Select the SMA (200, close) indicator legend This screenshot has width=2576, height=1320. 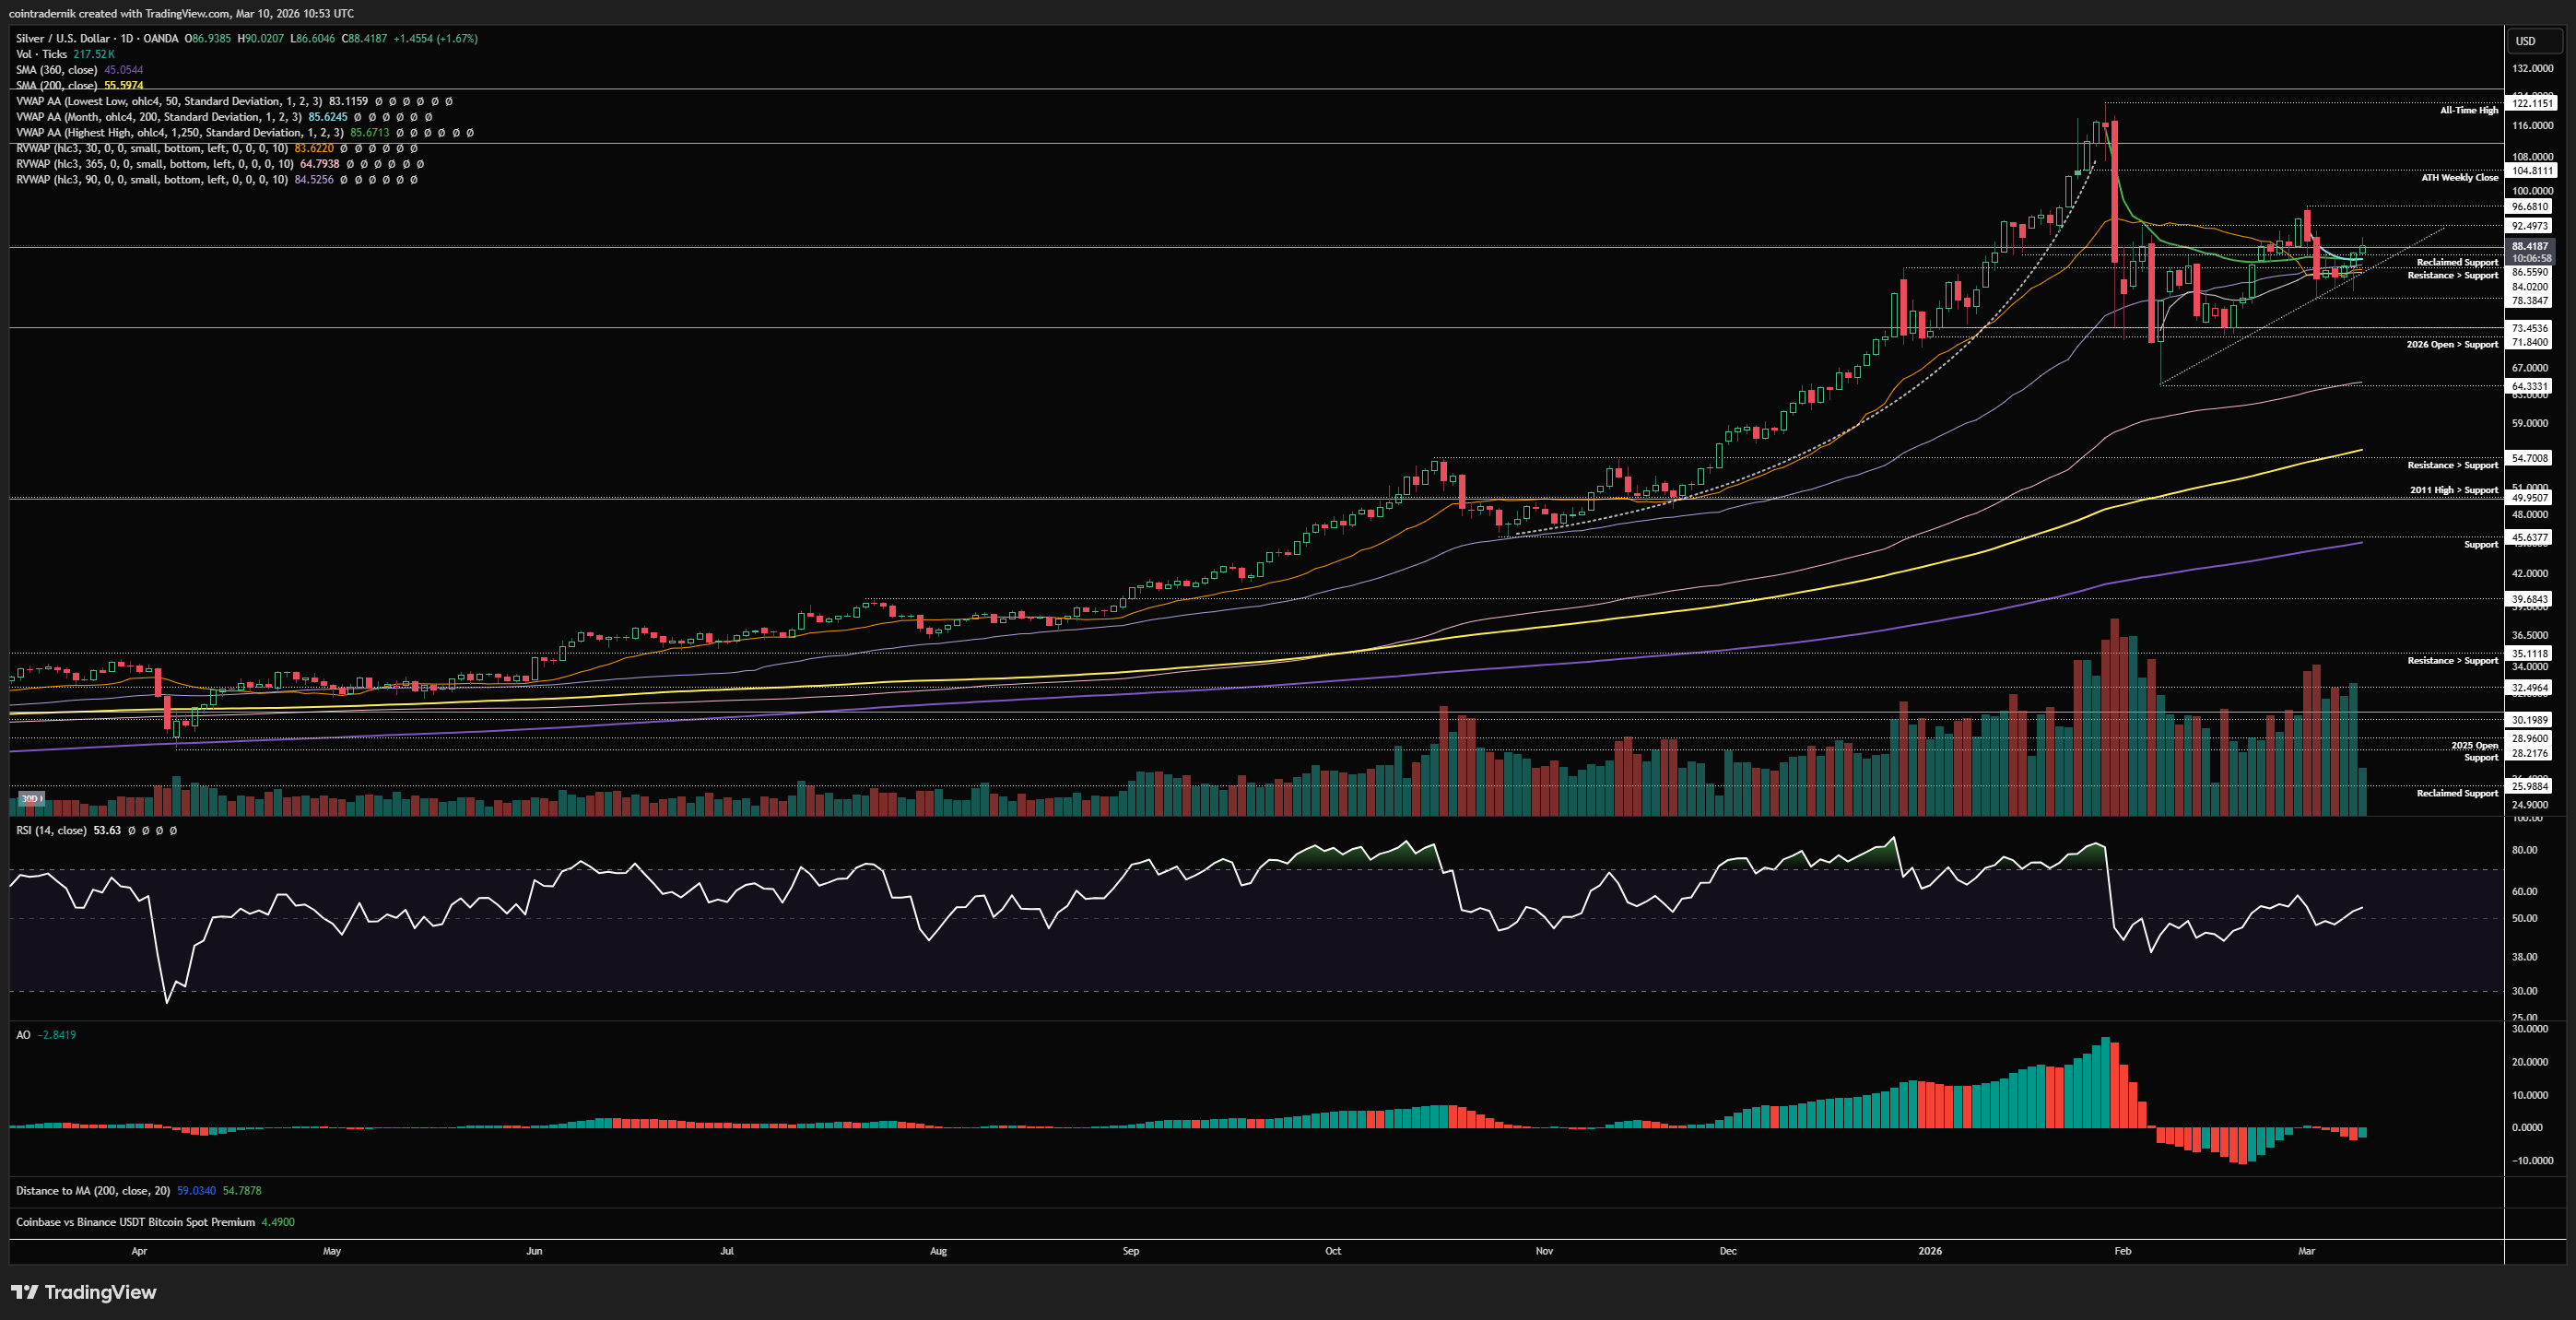(56, 86)
